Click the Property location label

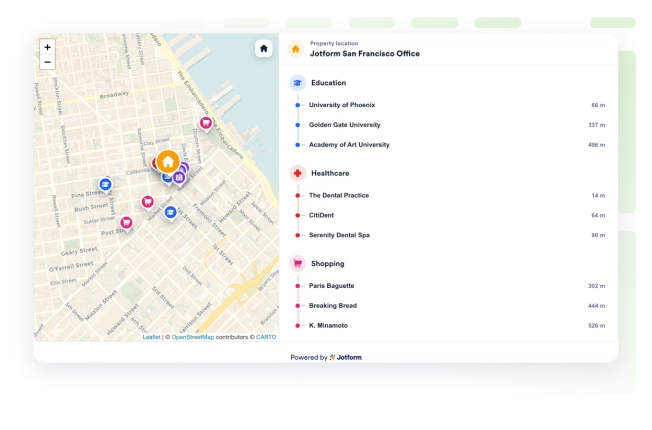334,43
